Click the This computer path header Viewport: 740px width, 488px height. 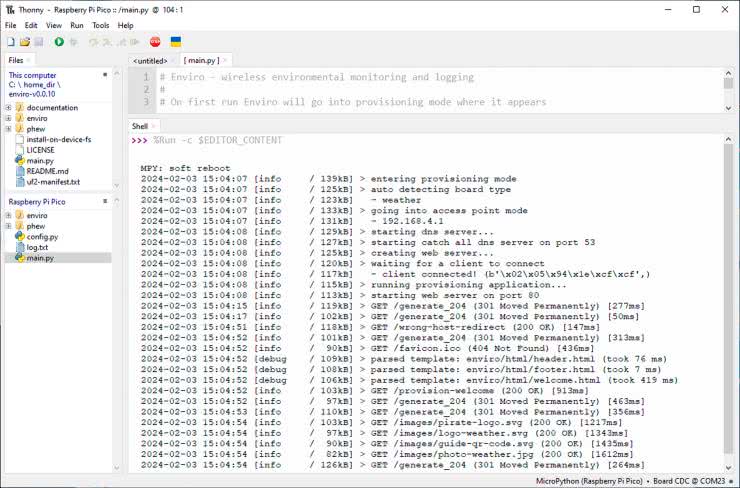pyautogui.click(x=33, y=75)
